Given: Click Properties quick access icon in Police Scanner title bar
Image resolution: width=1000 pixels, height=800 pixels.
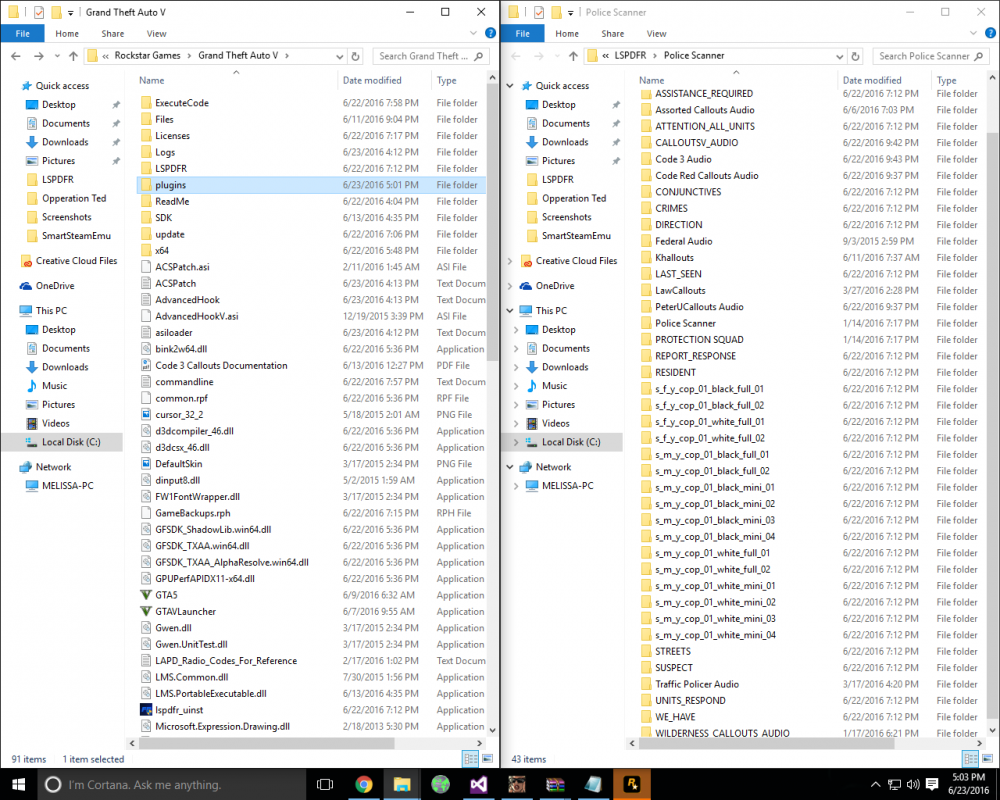Looking at the screenshot, I should (539, 12).
